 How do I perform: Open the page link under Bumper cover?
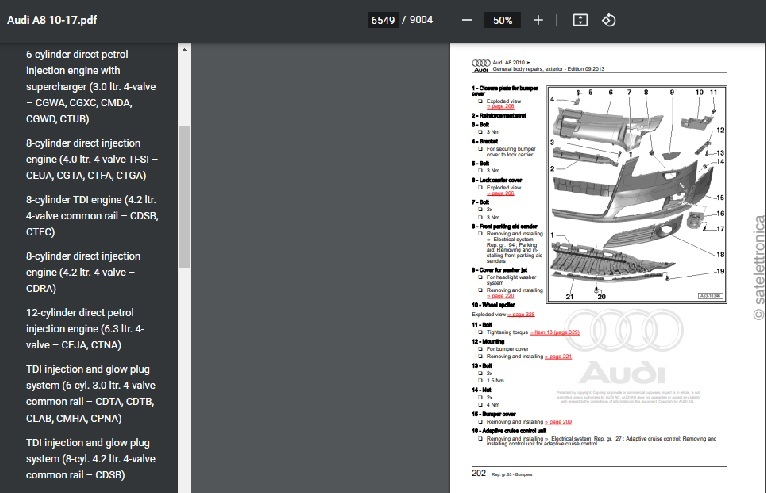pos(559,423)
